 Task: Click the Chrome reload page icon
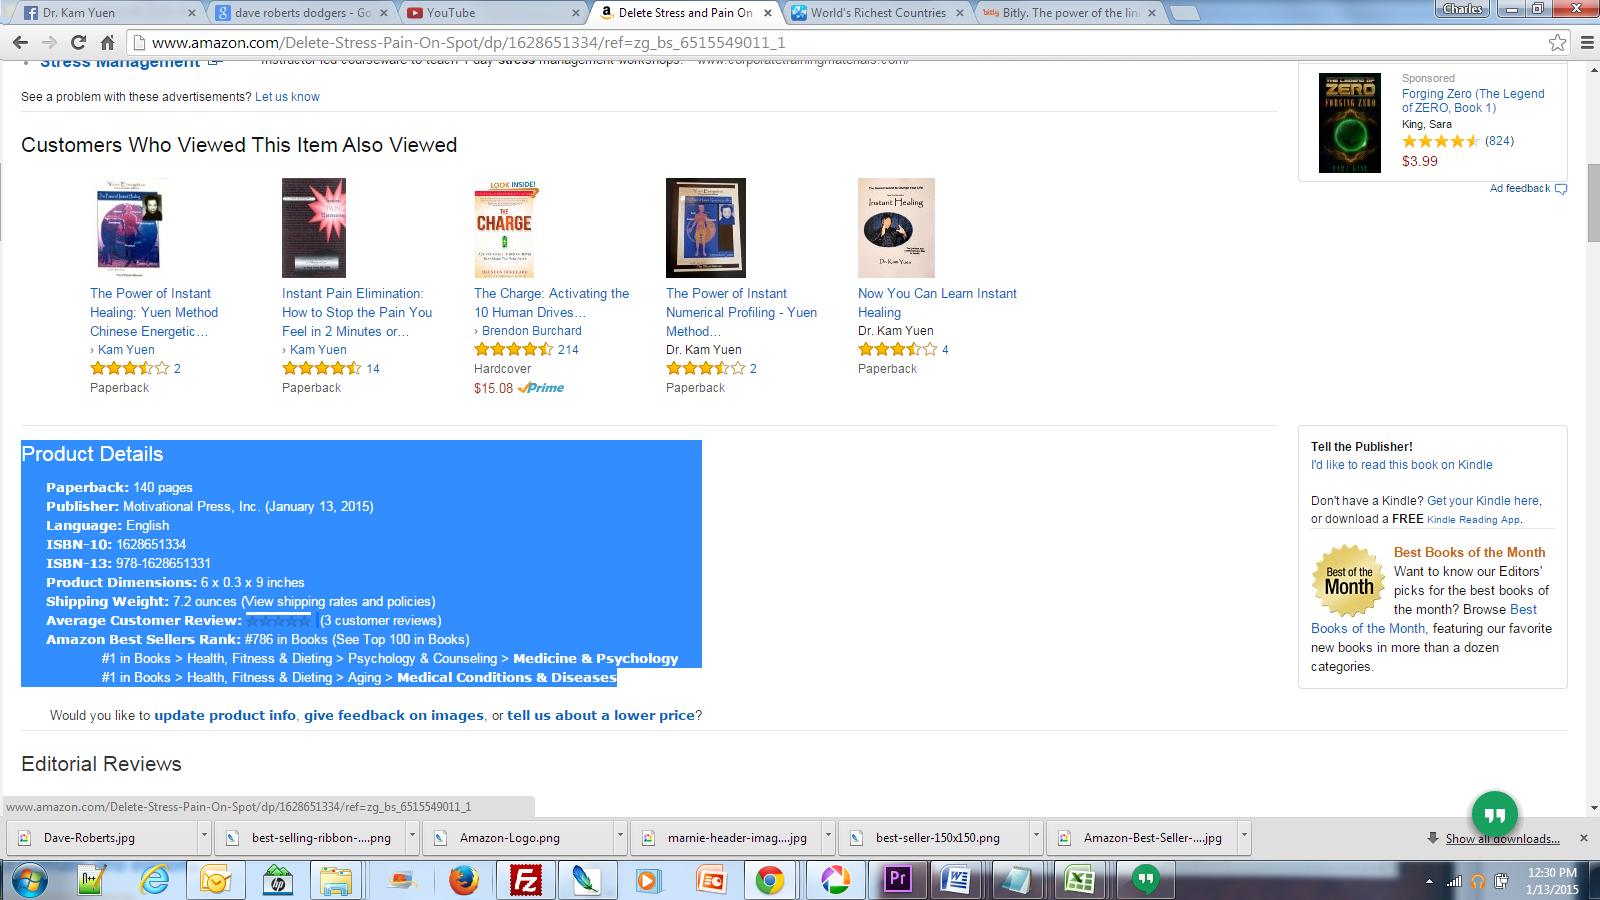78,42
